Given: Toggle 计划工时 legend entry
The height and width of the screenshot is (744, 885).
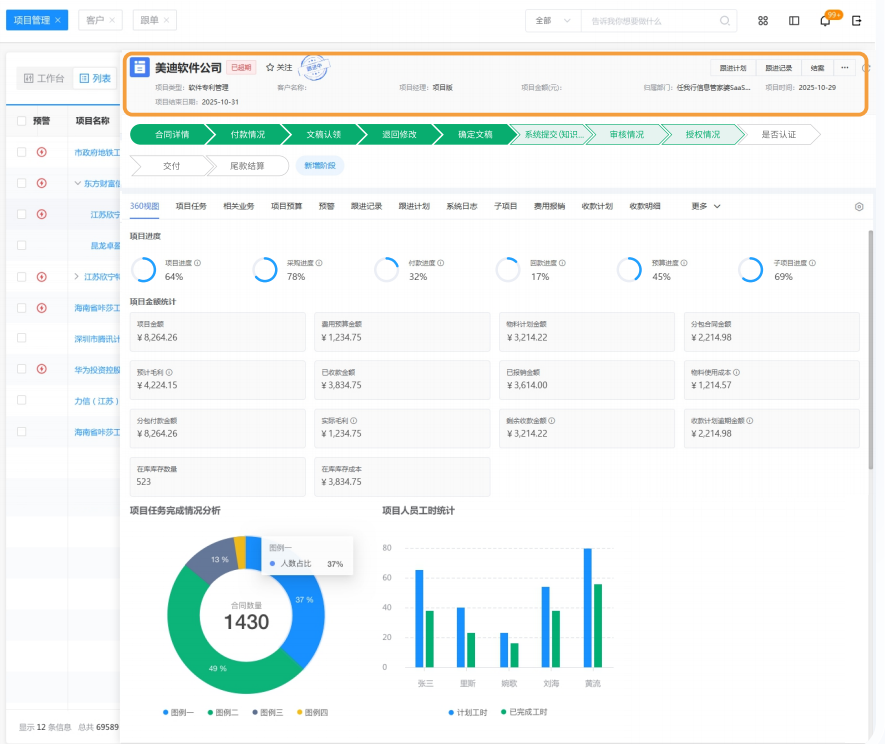Looking at the screenshot, I should tap(467, 712).
